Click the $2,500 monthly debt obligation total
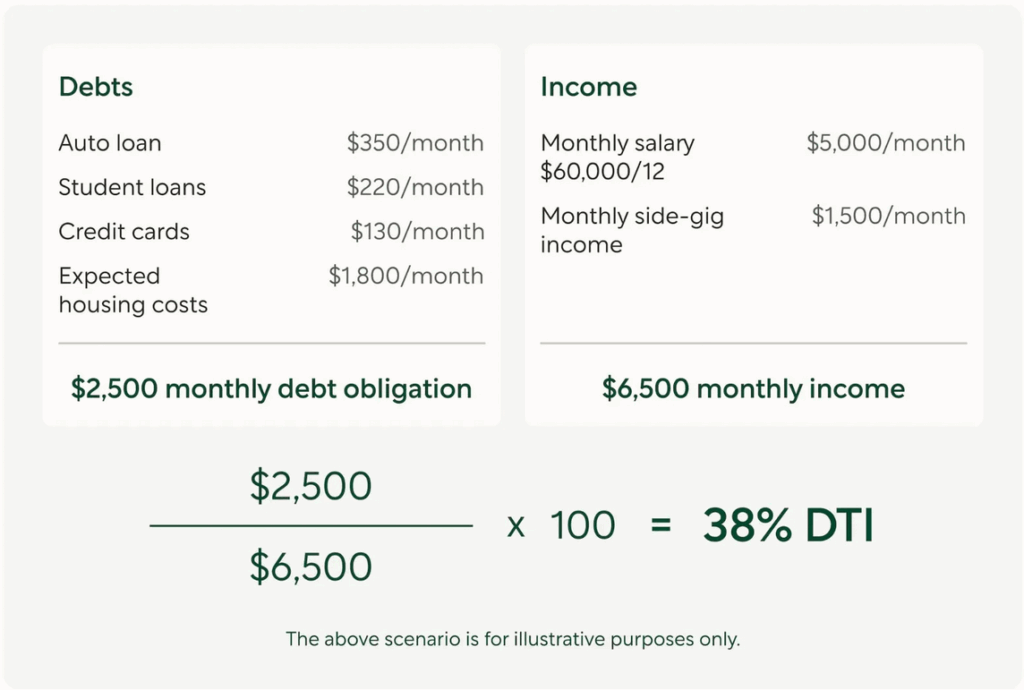The image size is (1024, 690). click(x=271, y=388)
